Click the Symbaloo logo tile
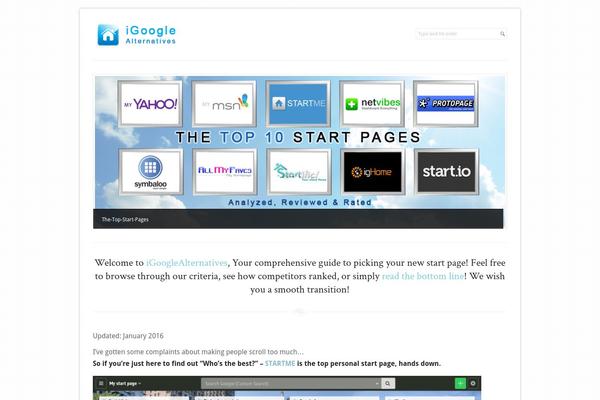Viewport: 600px width, 400px height. click(151, 172)
